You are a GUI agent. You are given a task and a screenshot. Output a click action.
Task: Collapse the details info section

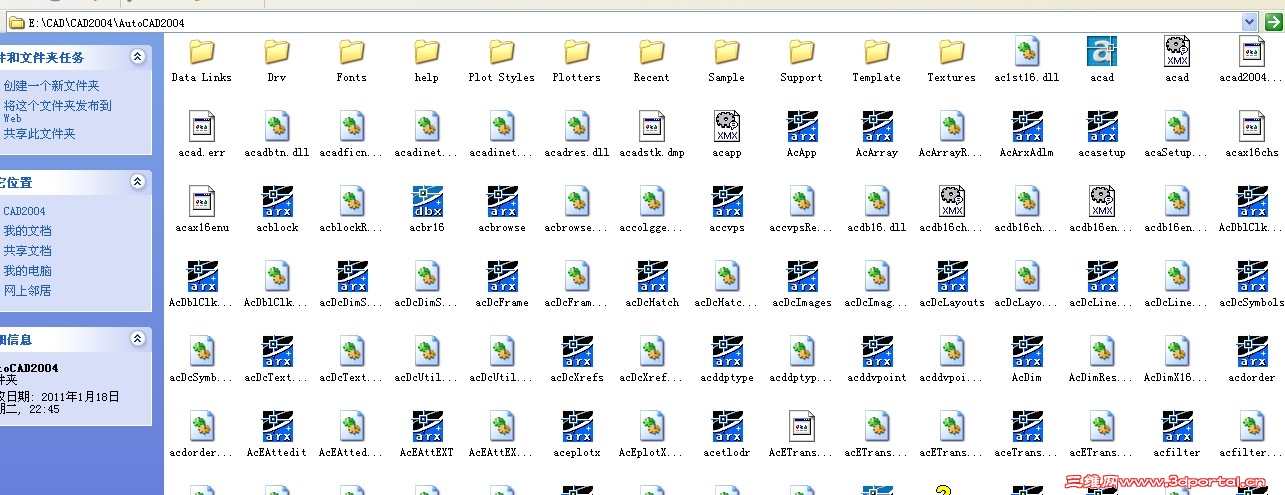[137, 340]
